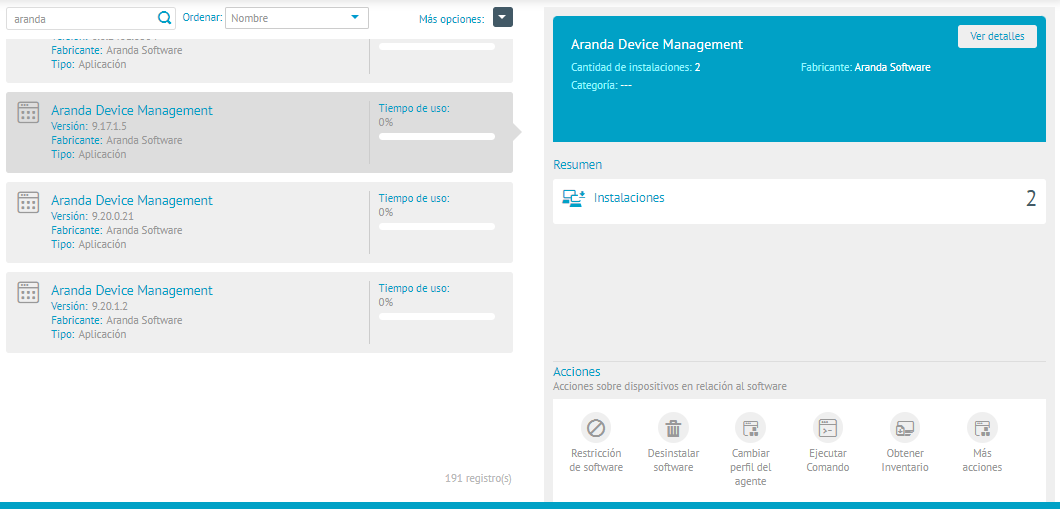The image size is (1060, 509).
Task: Click the Acciones section heading
Action: [577, 371]
